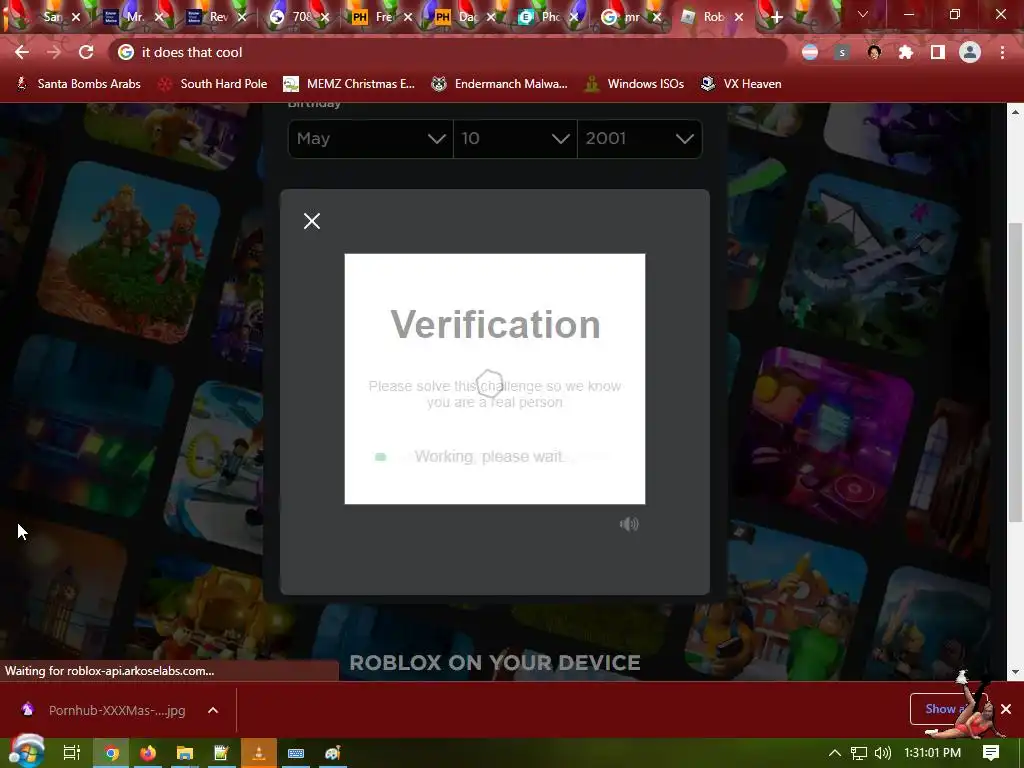Click the face avatar extension icon
Viewport: 1024px width, 768px height.
point(874,52)
